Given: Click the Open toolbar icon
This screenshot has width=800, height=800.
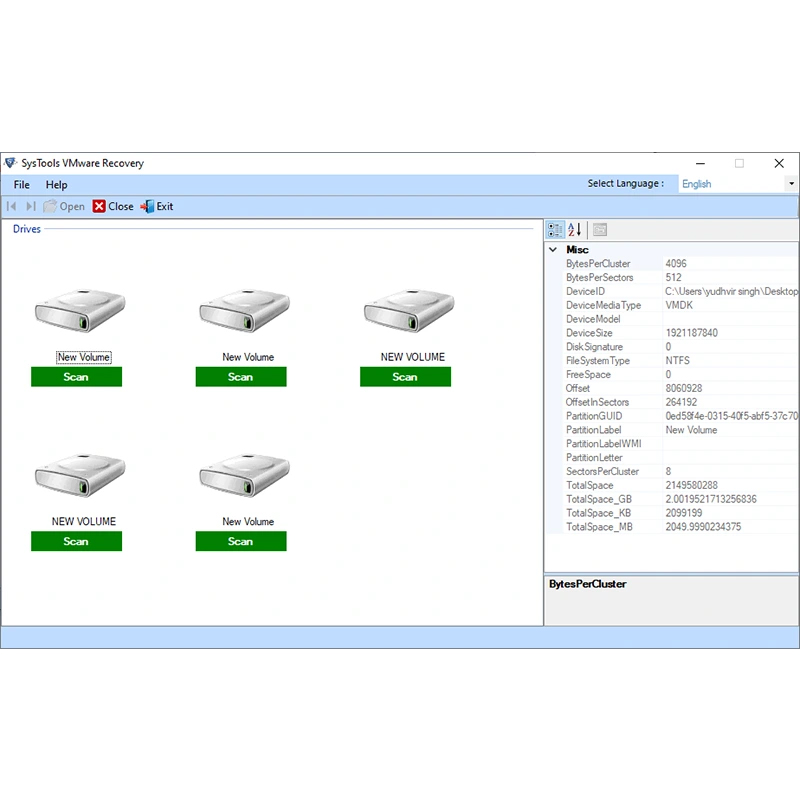Looking at the screenshot, I should point(50,206).
